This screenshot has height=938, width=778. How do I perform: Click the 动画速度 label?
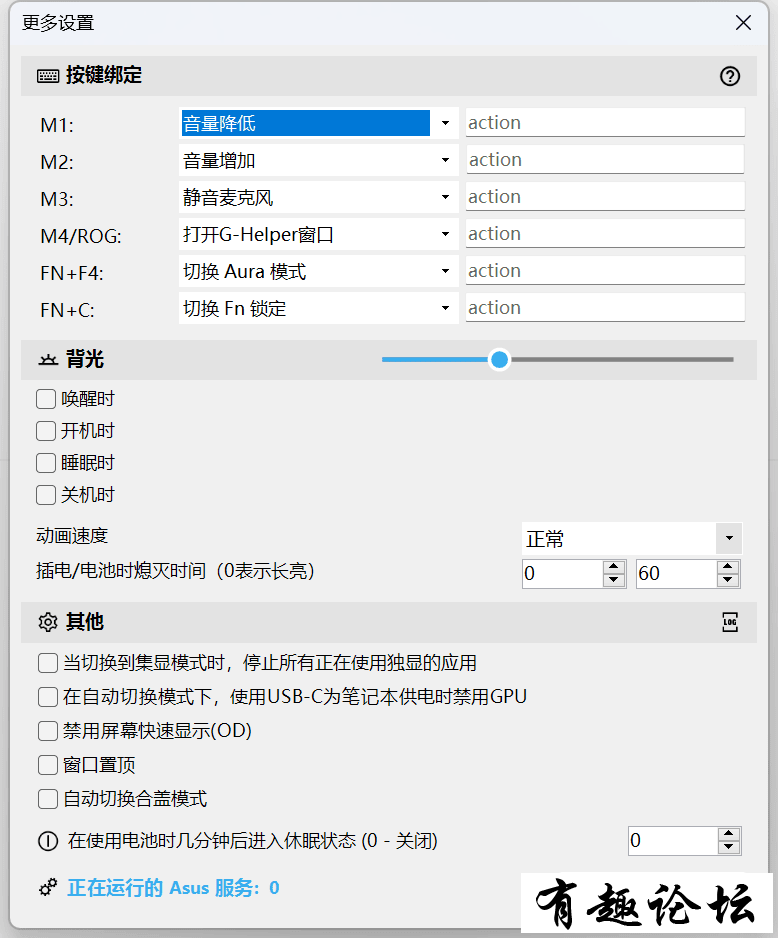click(72, 535)
